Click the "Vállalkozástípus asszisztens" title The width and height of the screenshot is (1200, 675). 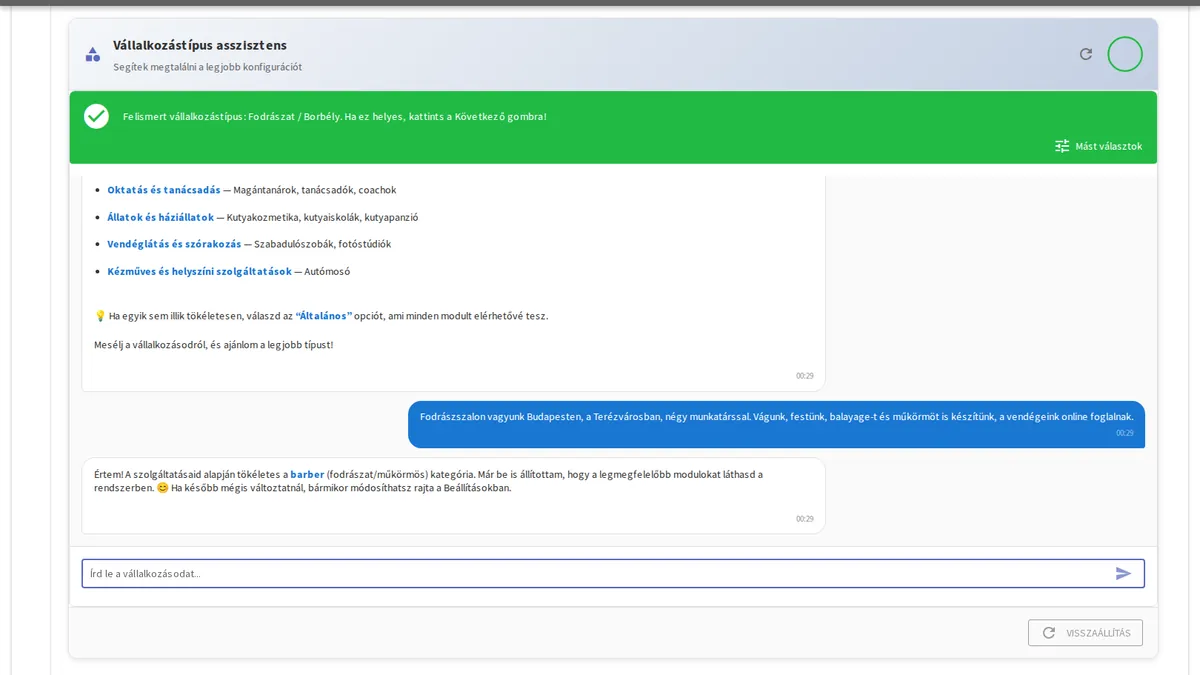click(x=200, y=45)
